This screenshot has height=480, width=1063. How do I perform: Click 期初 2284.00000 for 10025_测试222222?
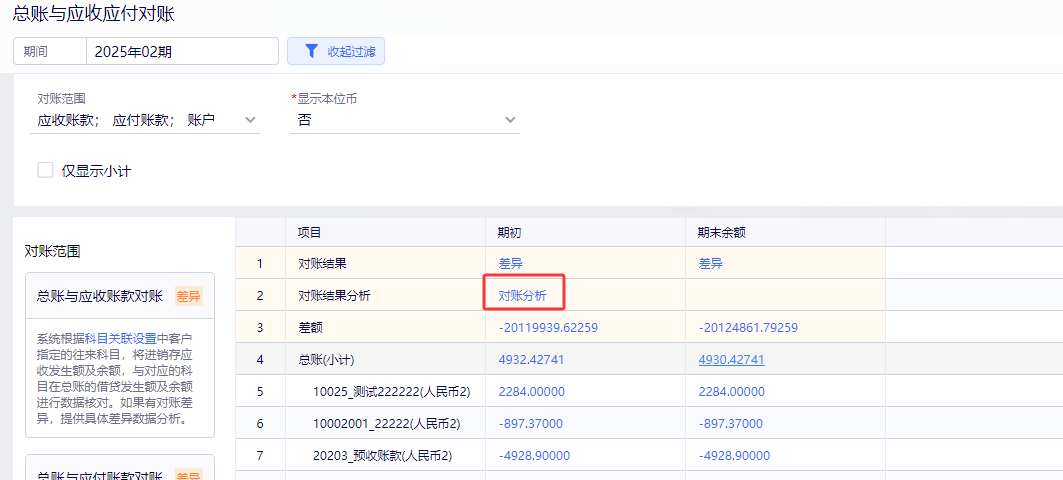[532, 391]
